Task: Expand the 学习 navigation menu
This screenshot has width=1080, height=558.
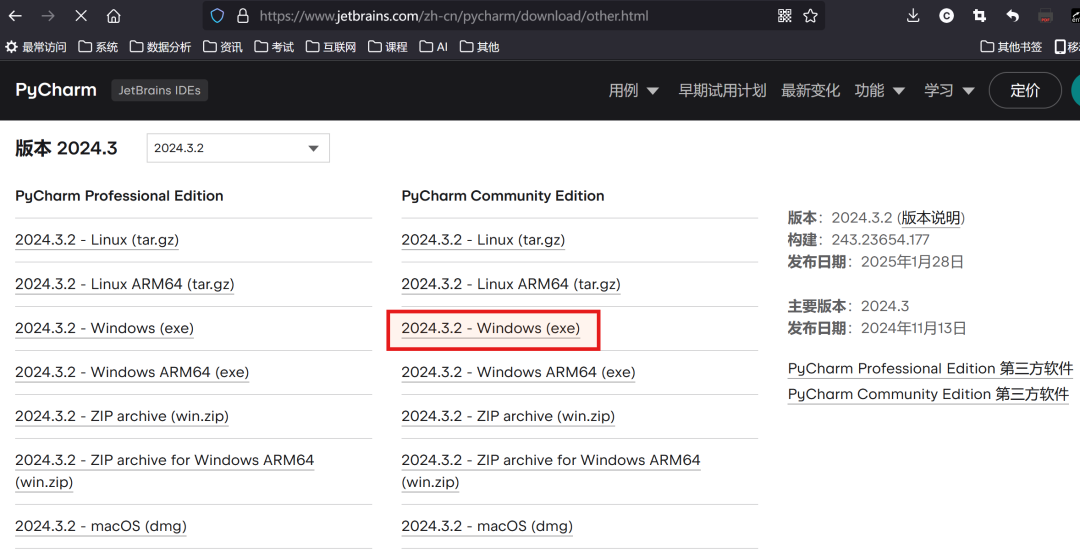Action: coord(949,90)
